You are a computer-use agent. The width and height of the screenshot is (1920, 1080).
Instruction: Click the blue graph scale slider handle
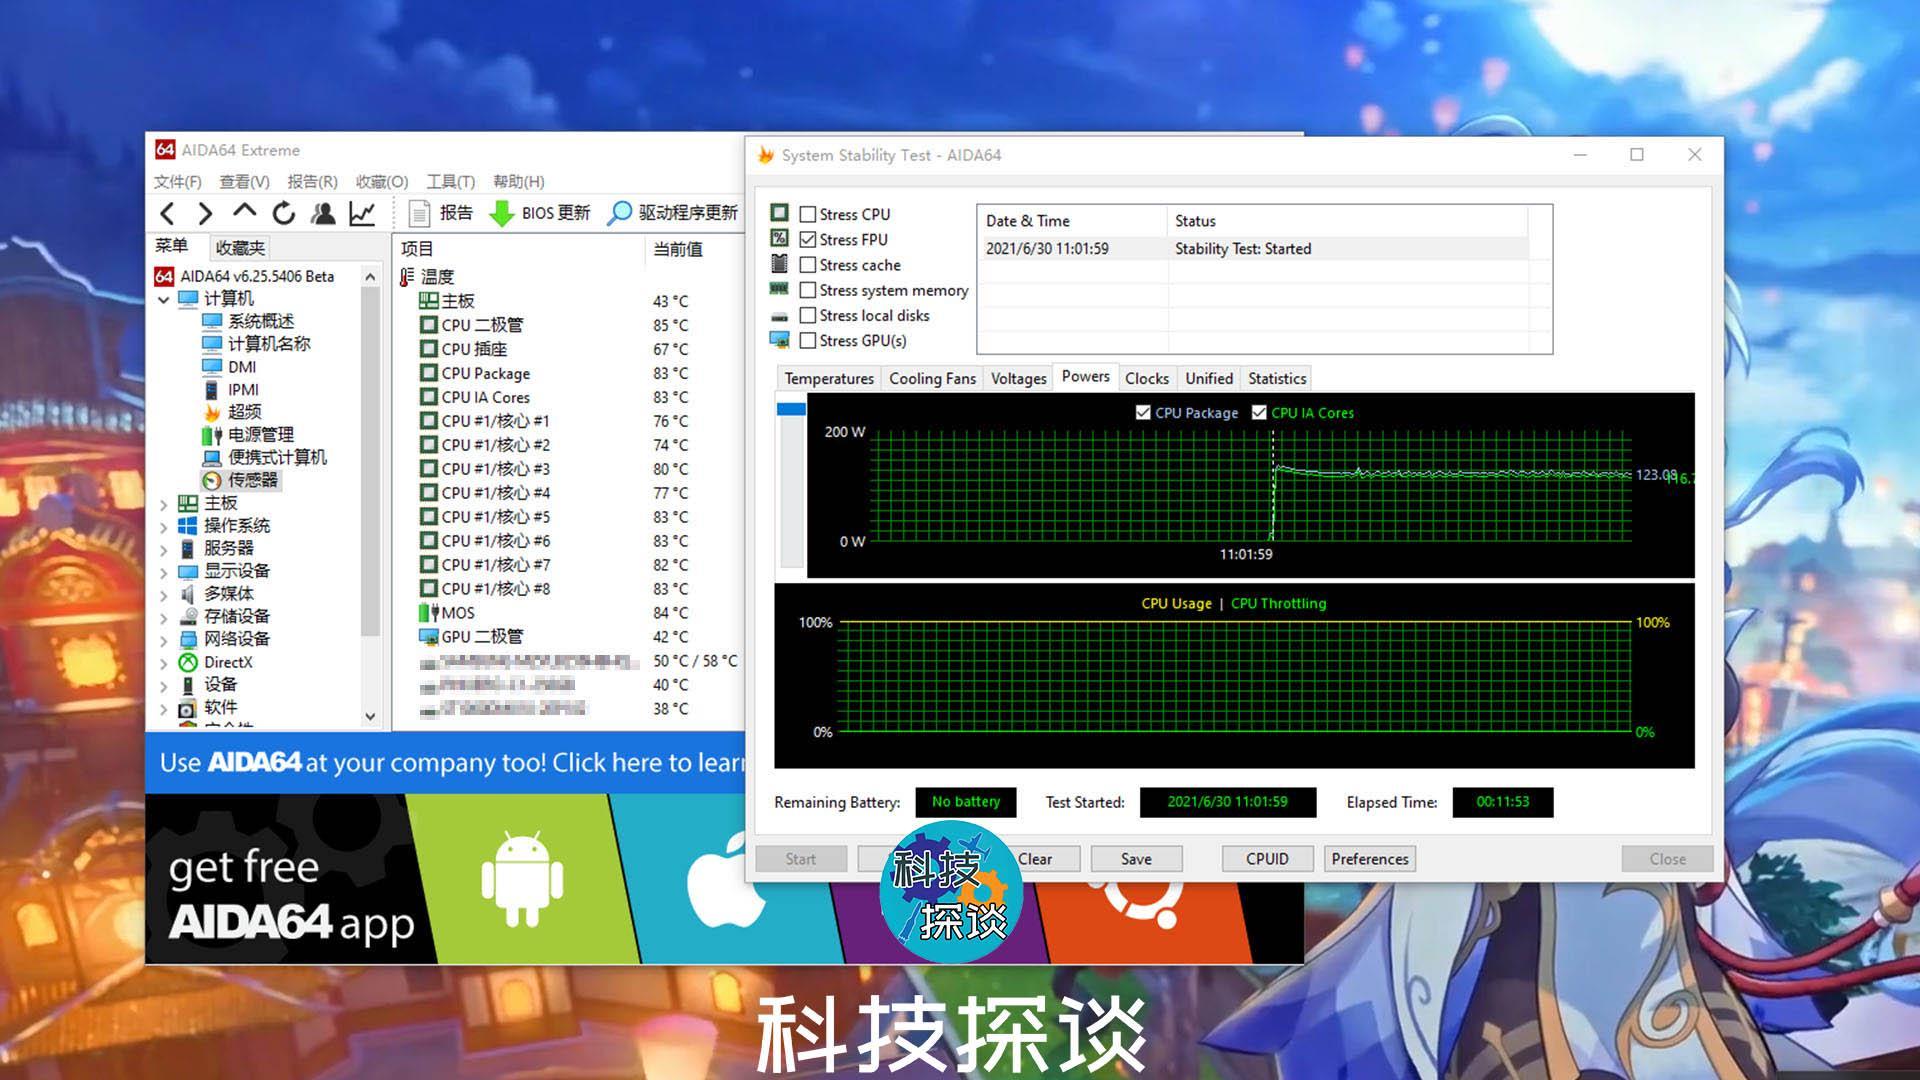(x=791, y=409)
